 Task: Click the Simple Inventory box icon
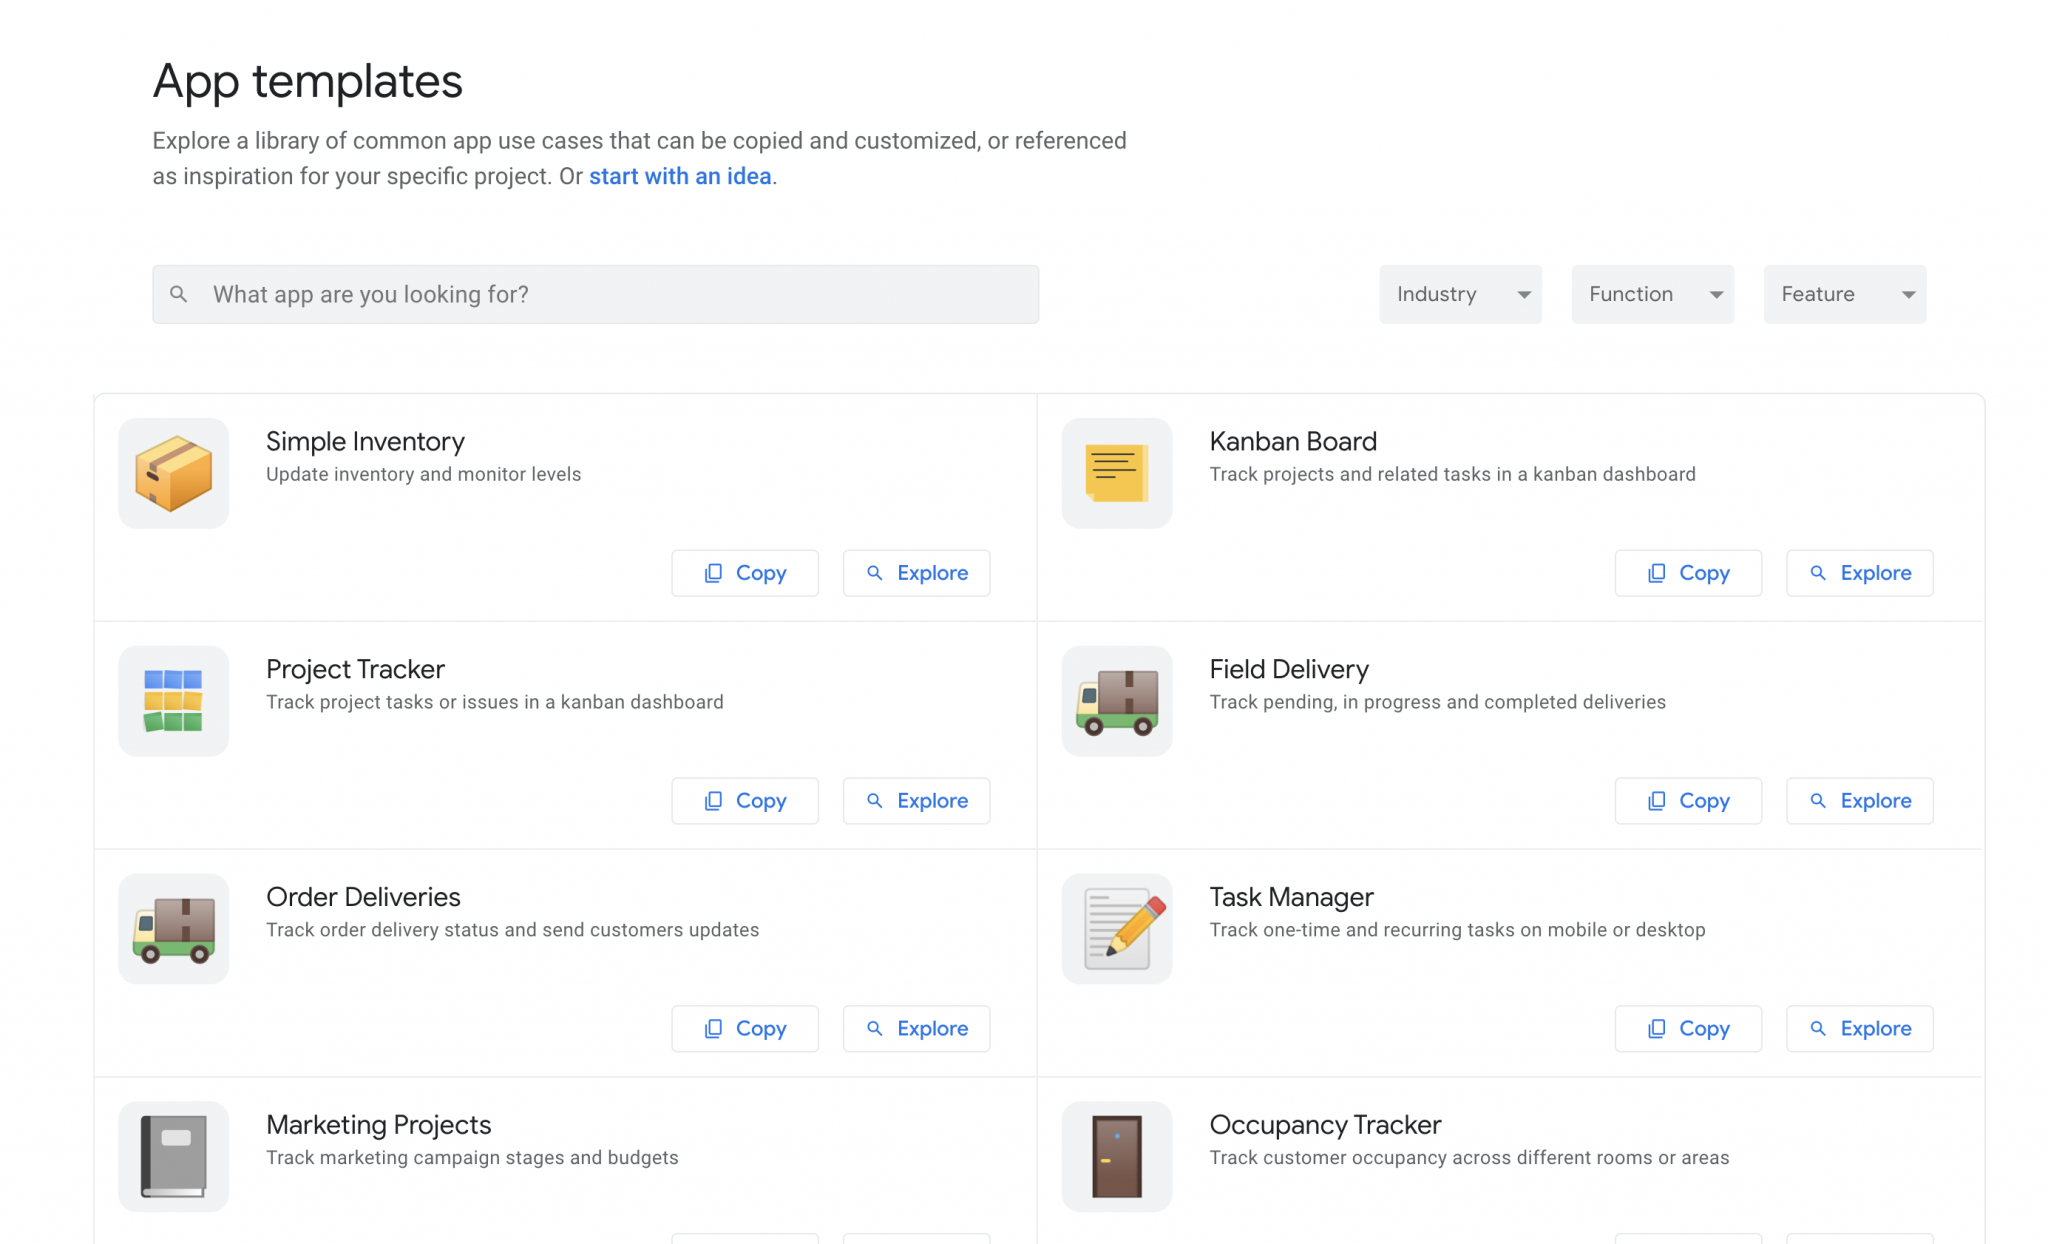[x=173, y=473]
